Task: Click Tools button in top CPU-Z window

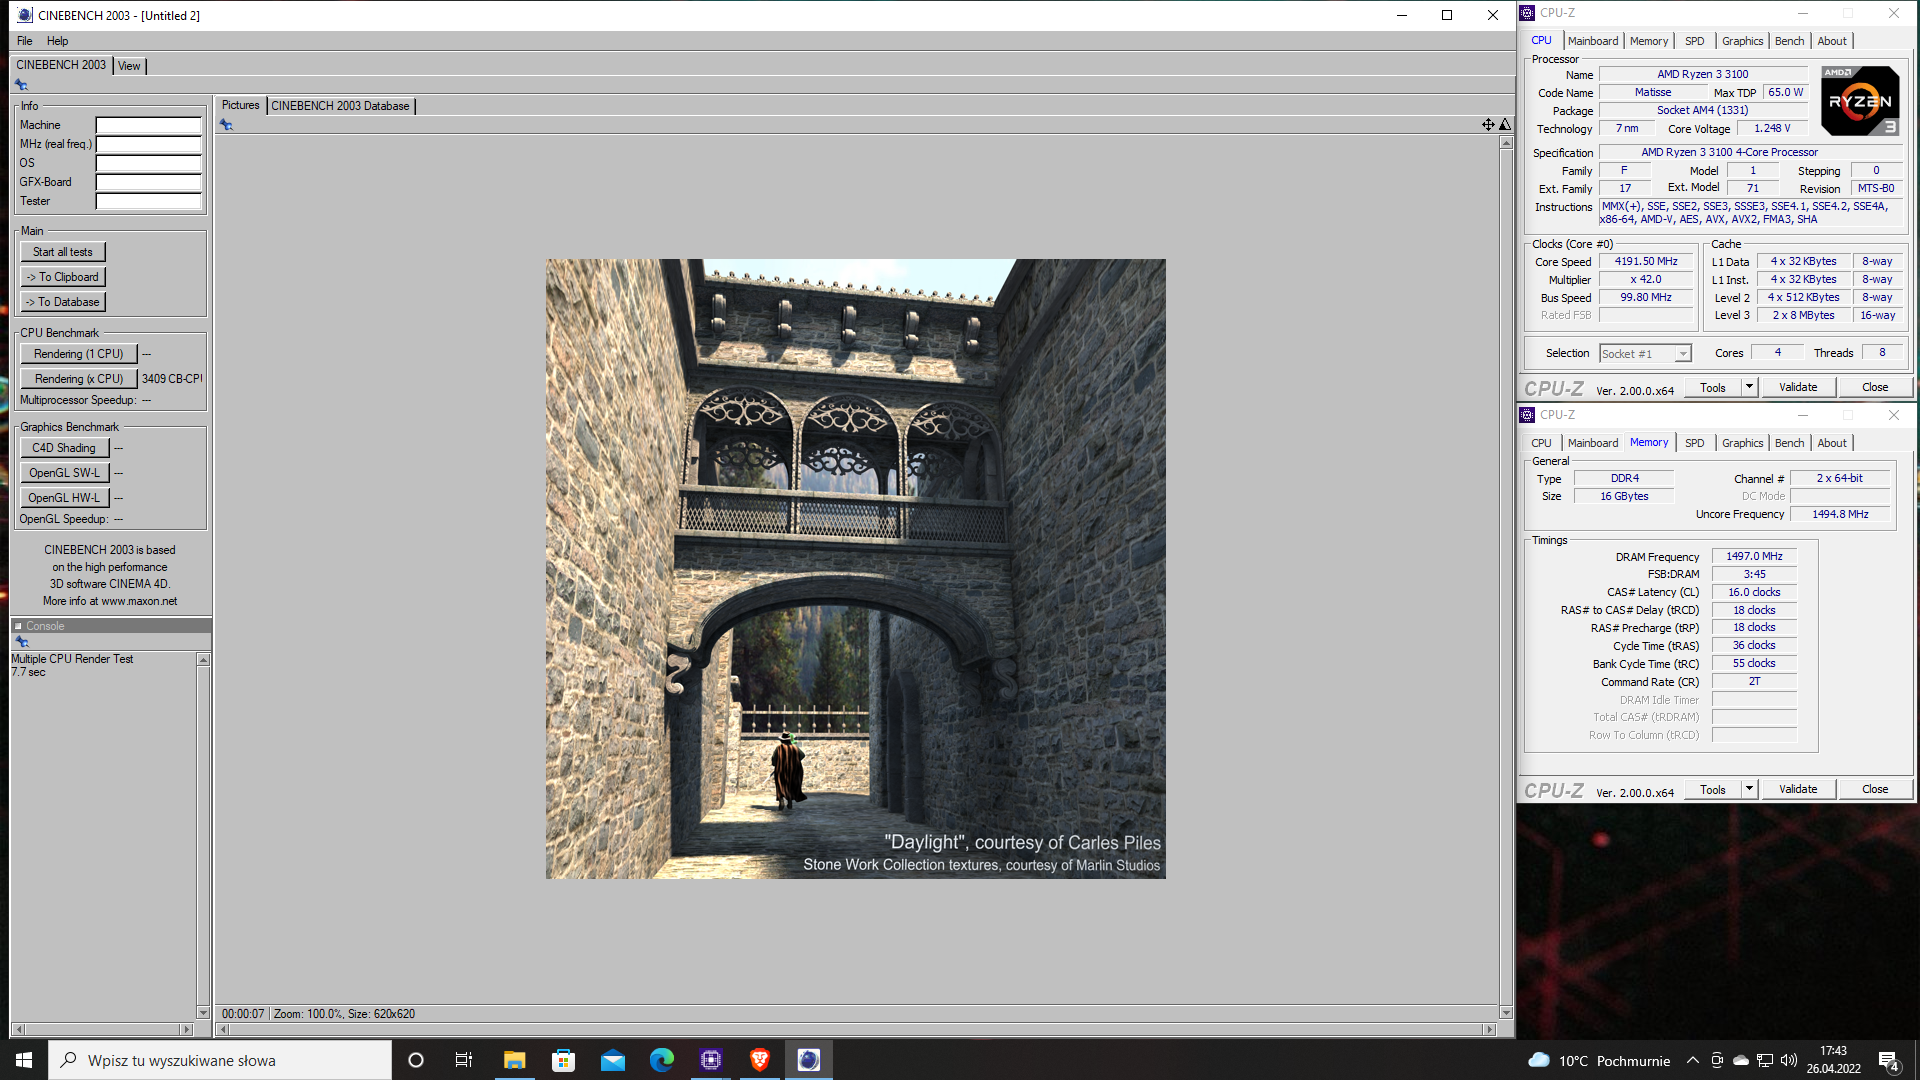Action: [x=1713, y=387]
